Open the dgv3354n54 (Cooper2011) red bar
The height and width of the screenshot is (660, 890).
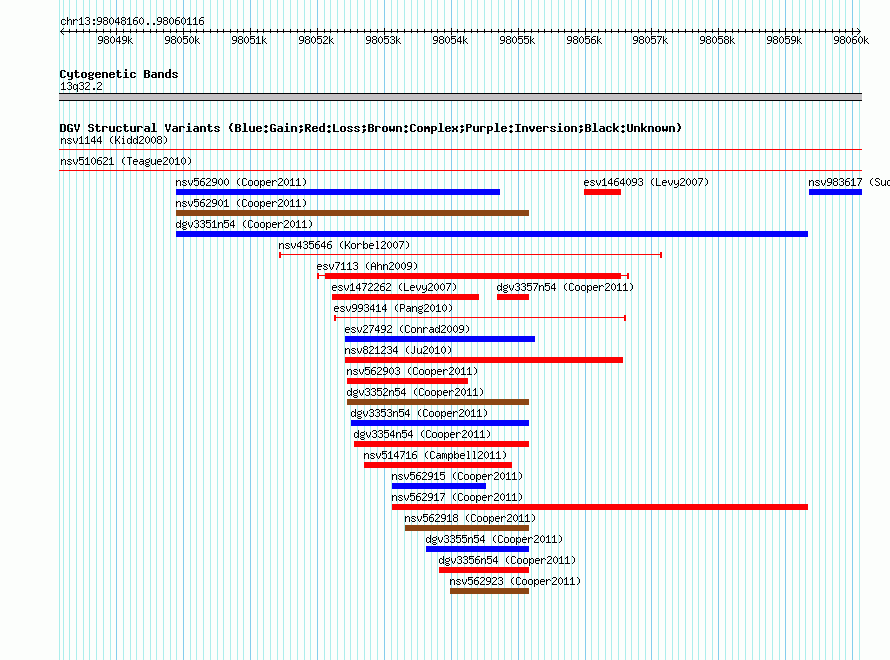coord(442,444)
